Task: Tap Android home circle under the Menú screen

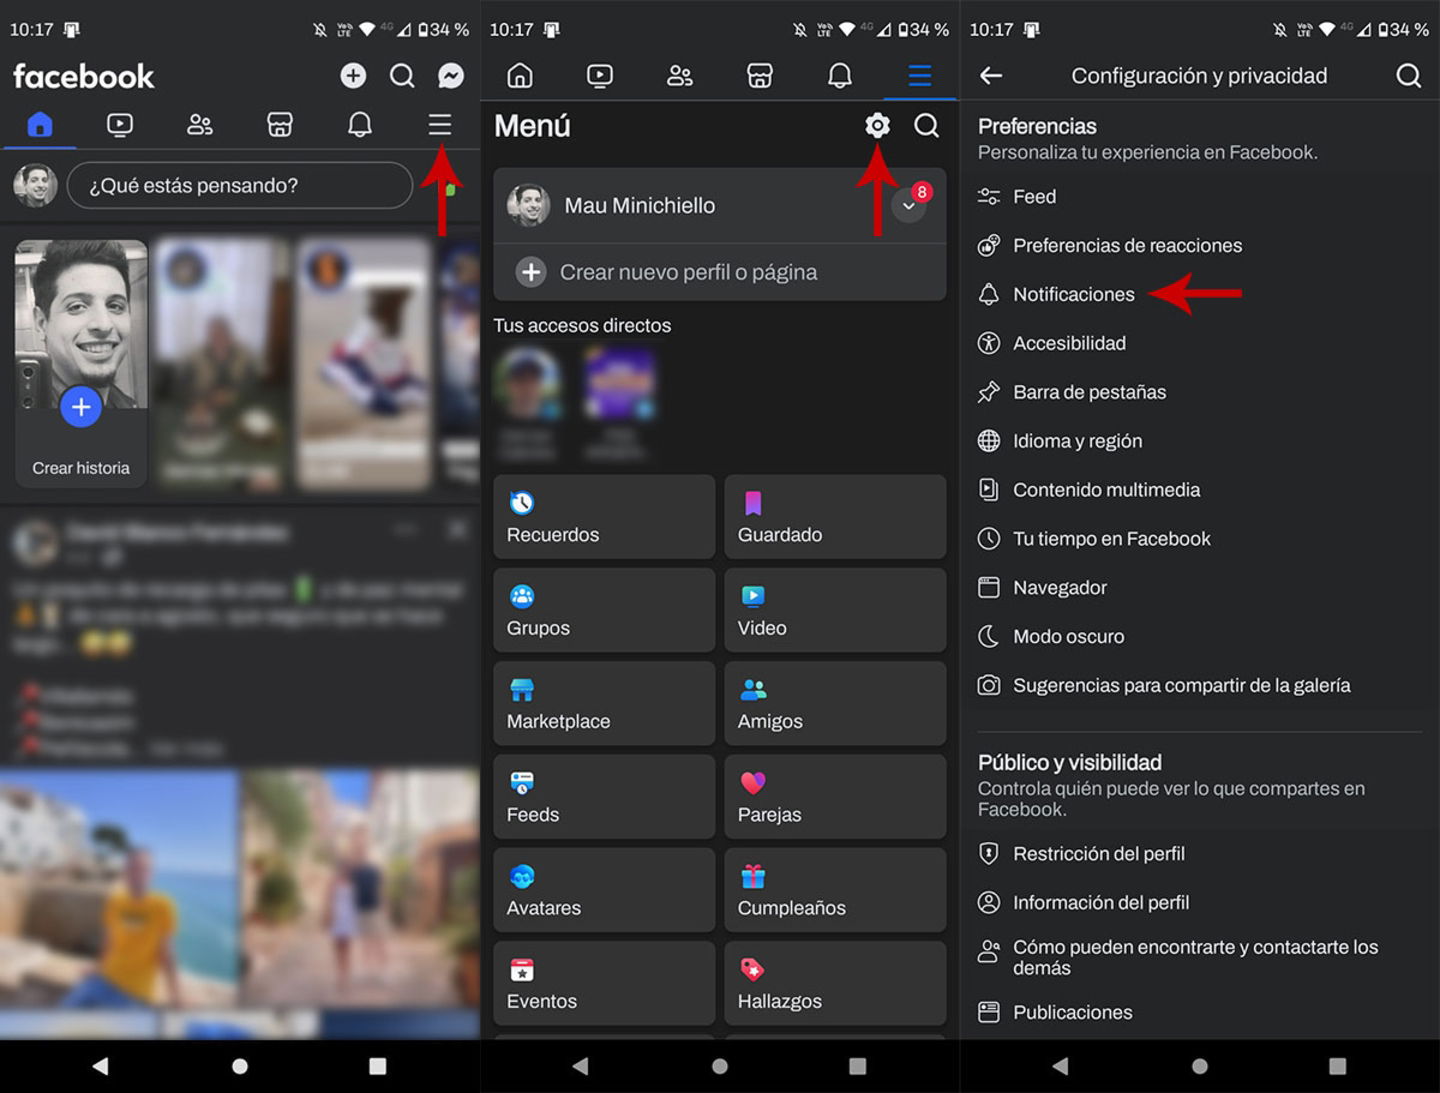Action: coord(720,1067)
